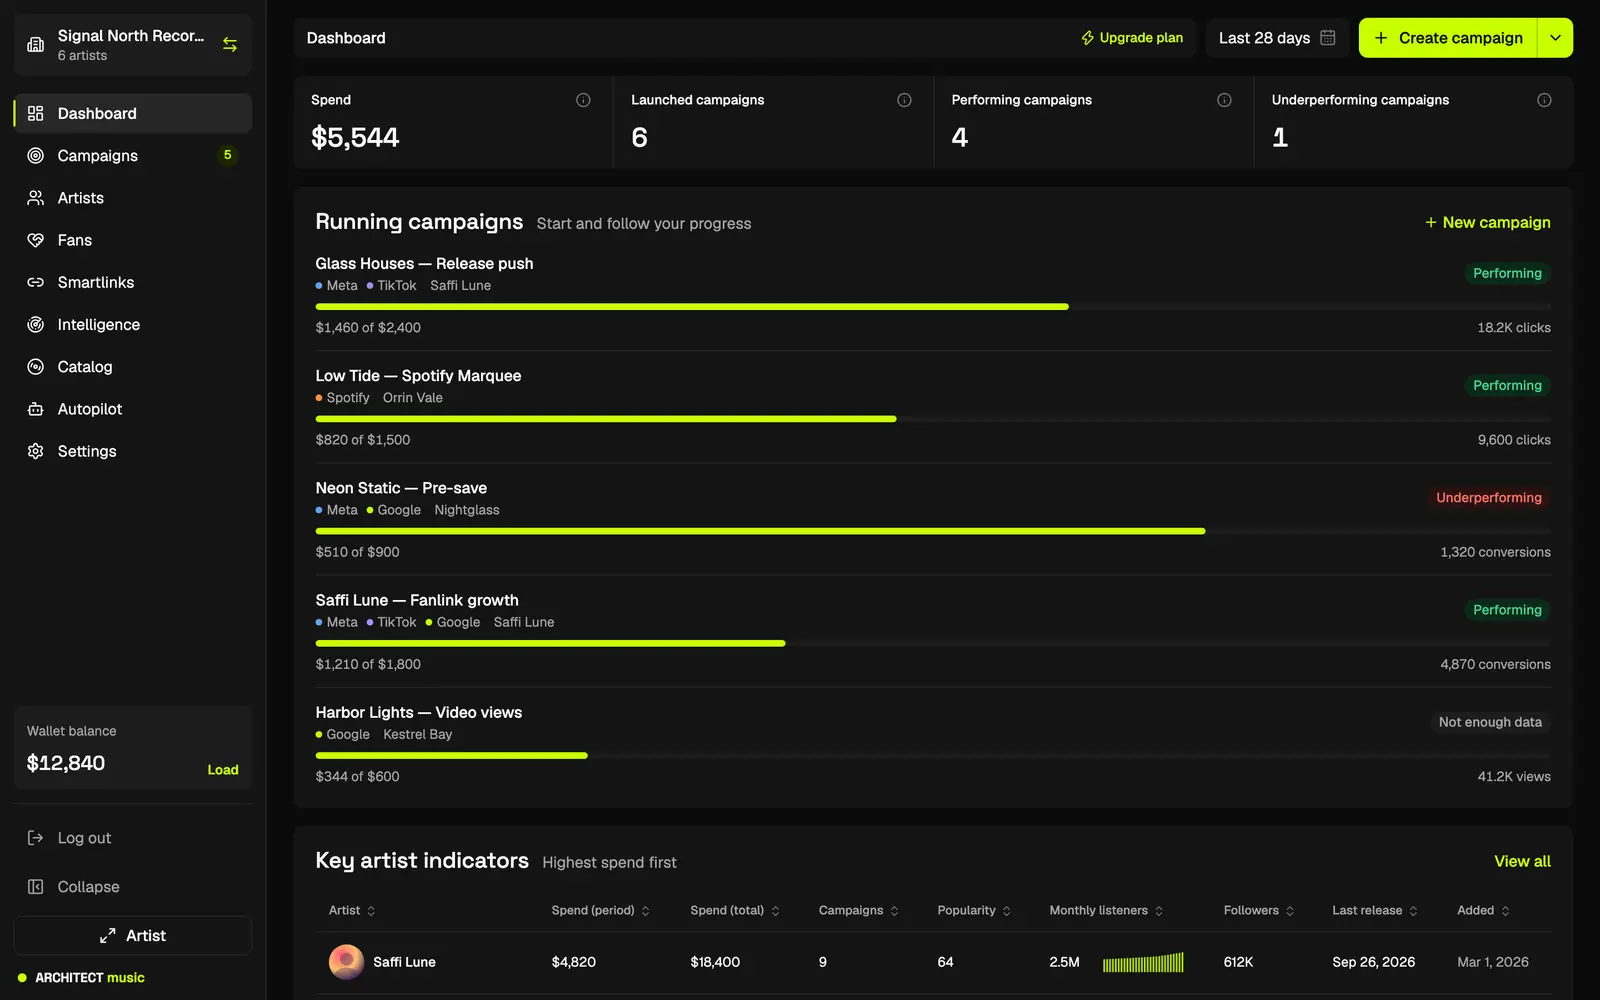This screenshot has height=1000, width=1600.
Task: Open Low Tide — Spotify Marquee campaign
Action: 418,376
